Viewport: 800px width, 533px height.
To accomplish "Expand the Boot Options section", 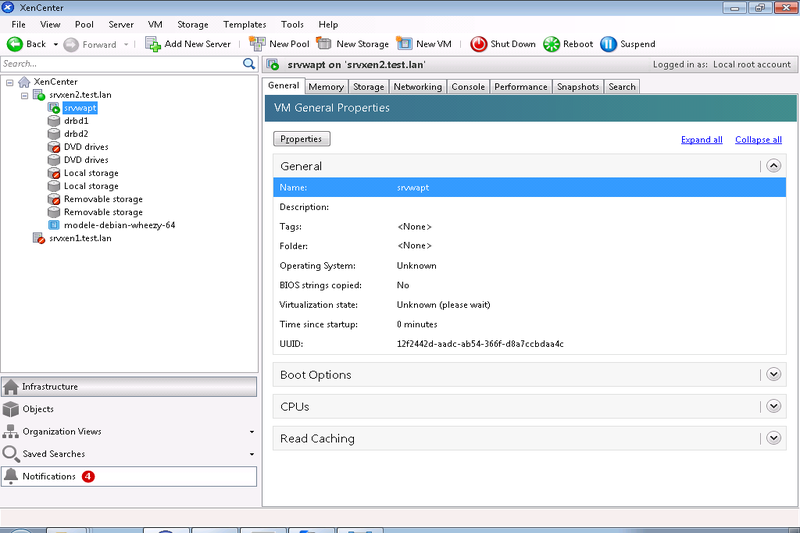I will (773, 374).
